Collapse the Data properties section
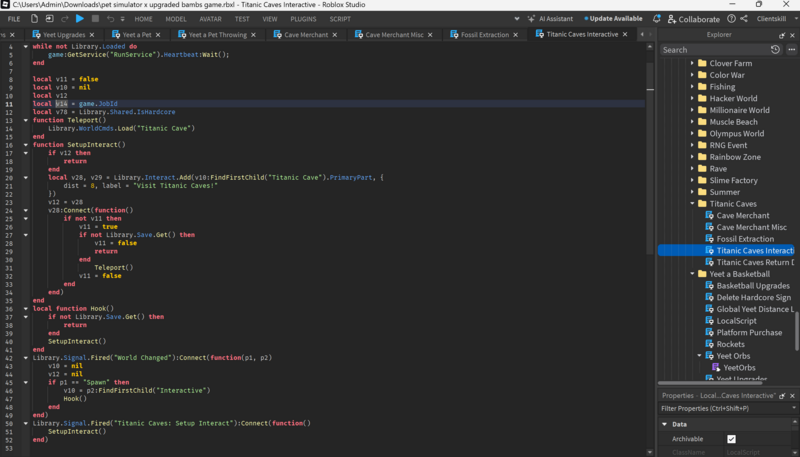 666,424
